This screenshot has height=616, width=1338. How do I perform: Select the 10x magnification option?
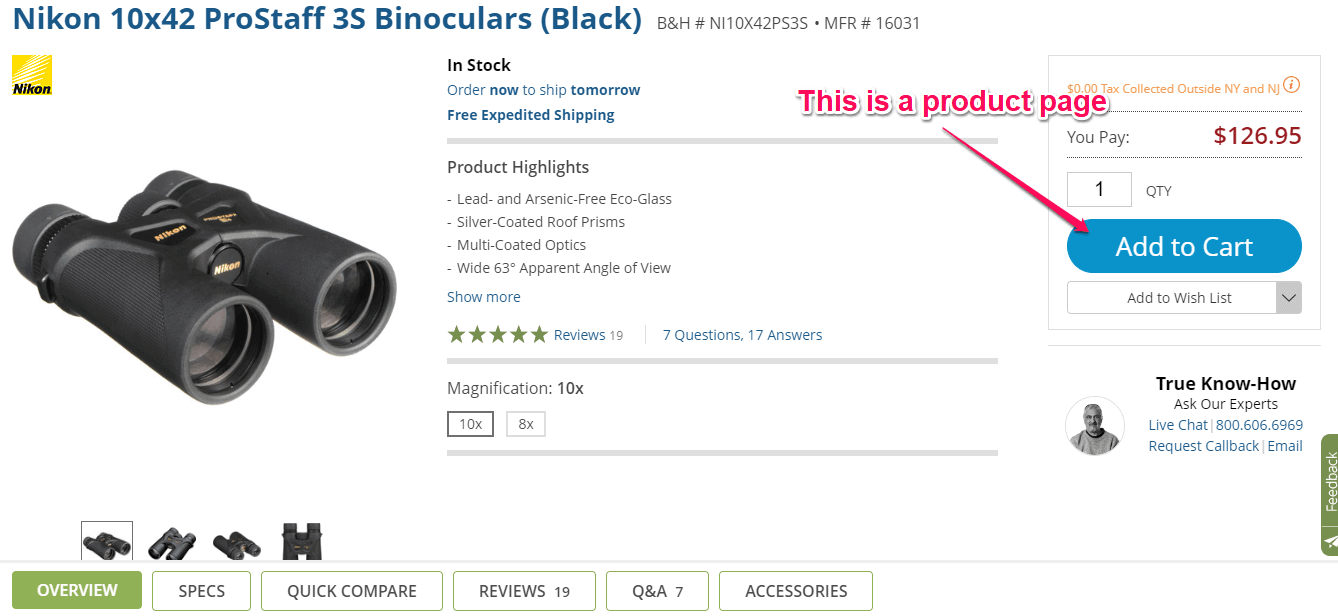470,423
